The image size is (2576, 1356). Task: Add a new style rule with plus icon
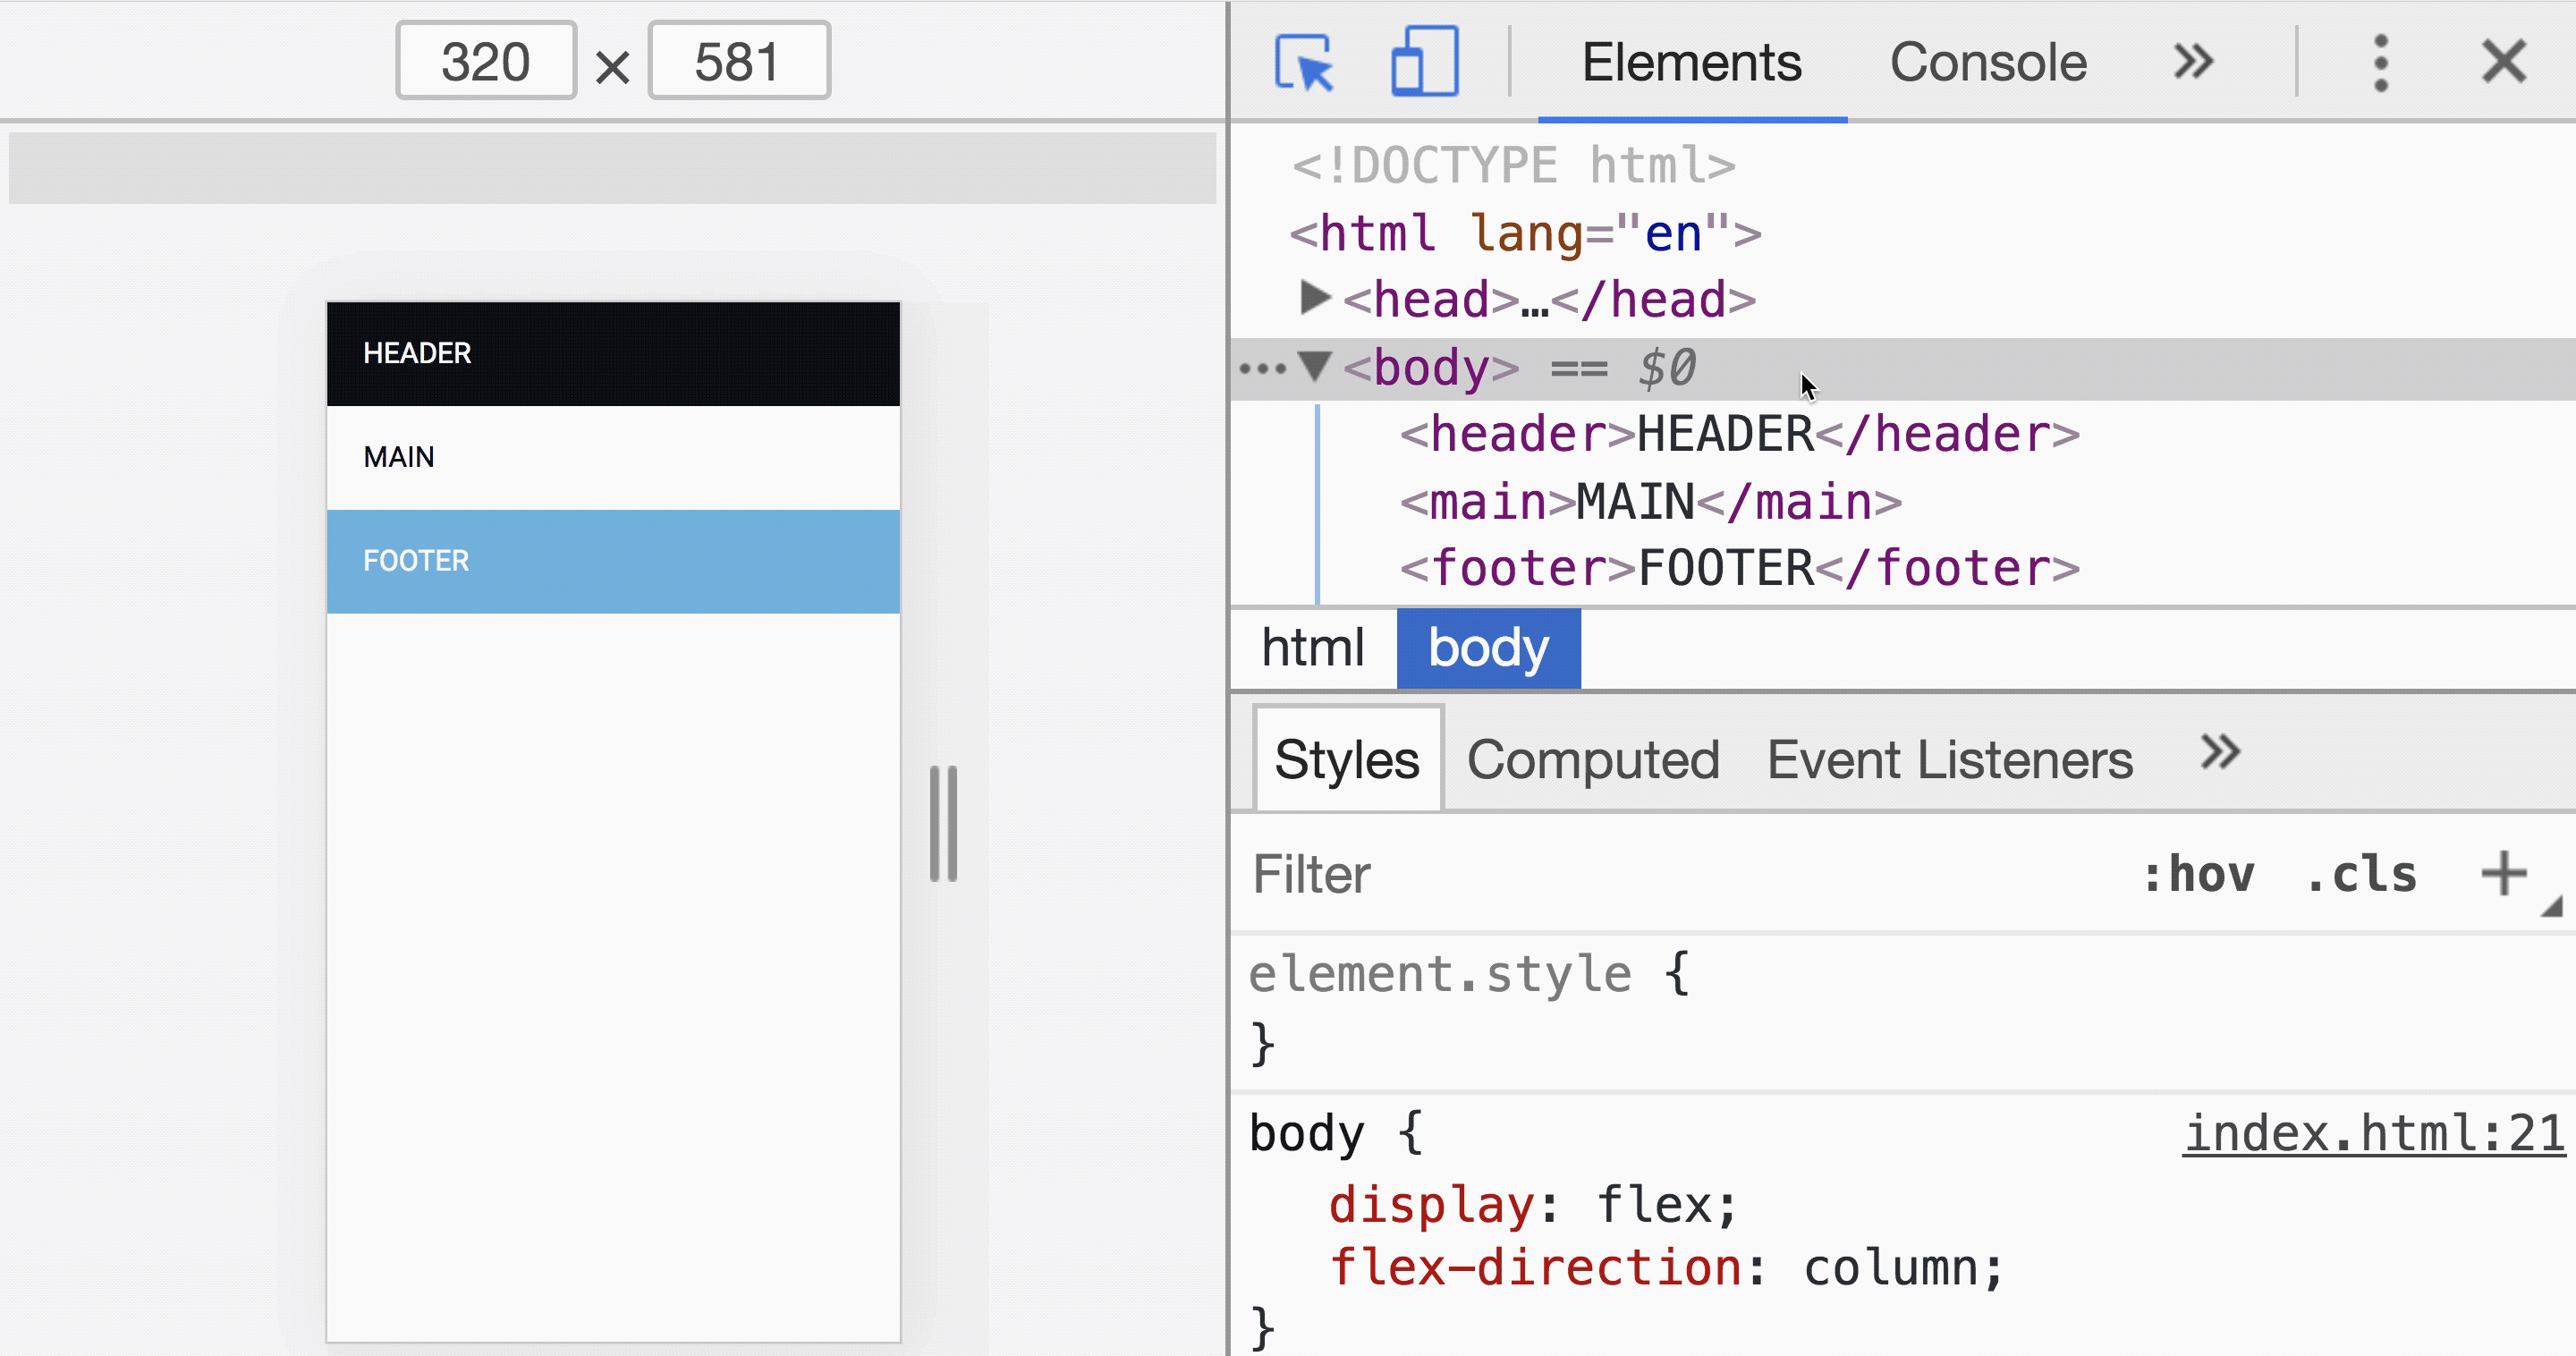click(2503, 873)
